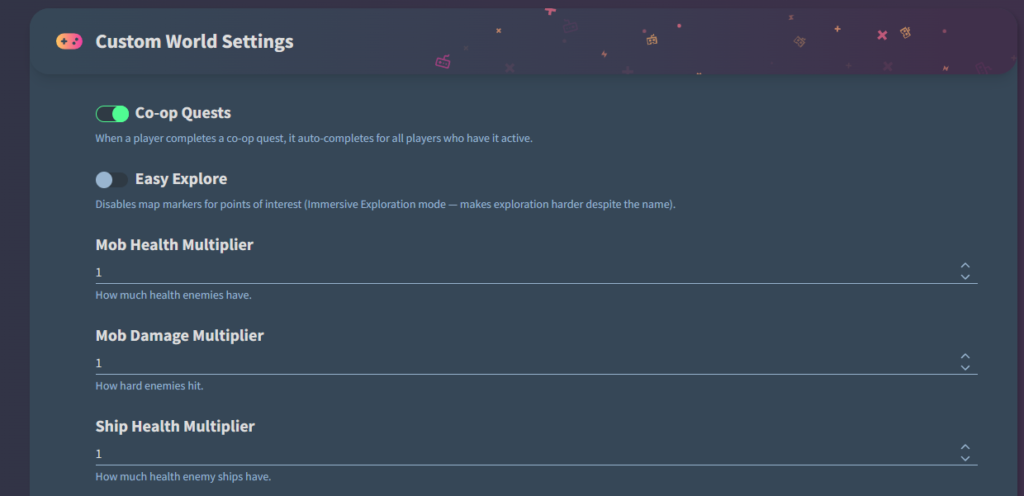Lower Ship Health Multiplier with down arrow

[x=965, y=459]
